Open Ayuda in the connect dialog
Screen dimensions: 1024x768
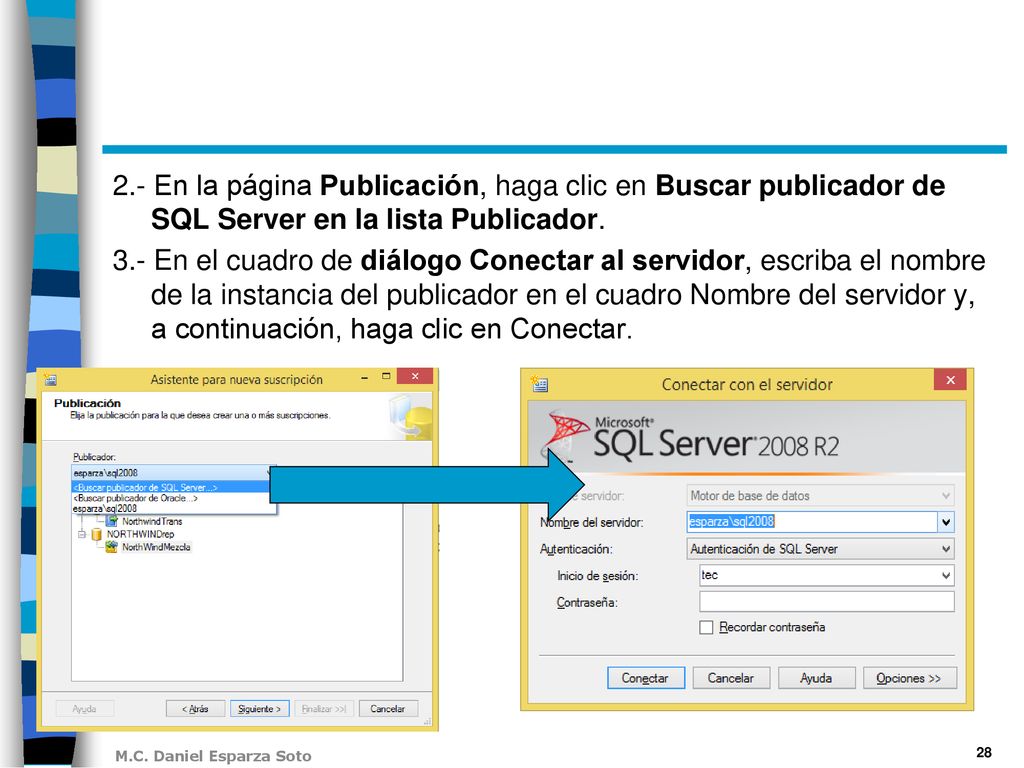coord(816,678)
